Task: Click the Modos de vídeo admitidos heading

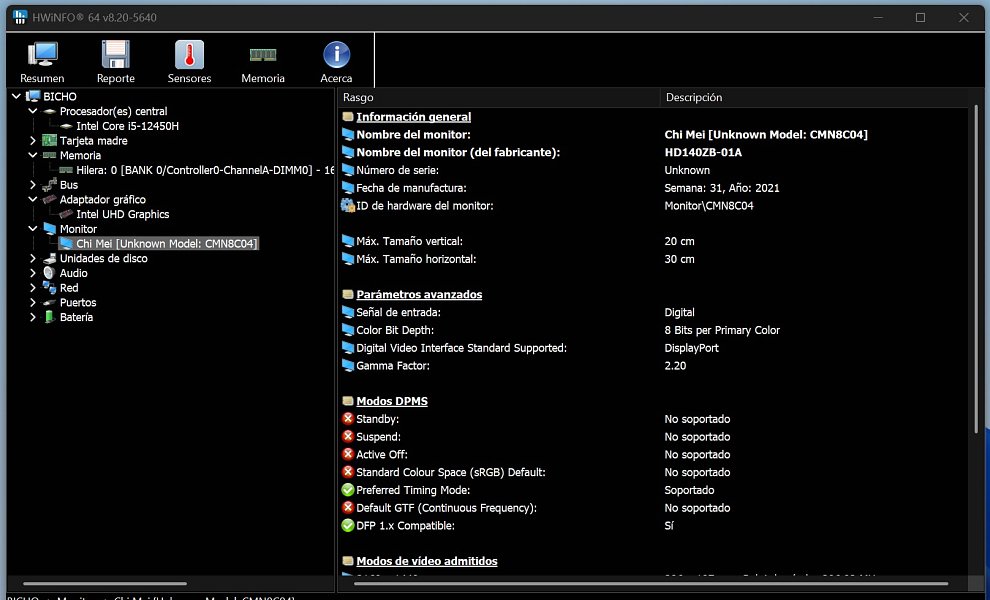Action: pos(427,561)
